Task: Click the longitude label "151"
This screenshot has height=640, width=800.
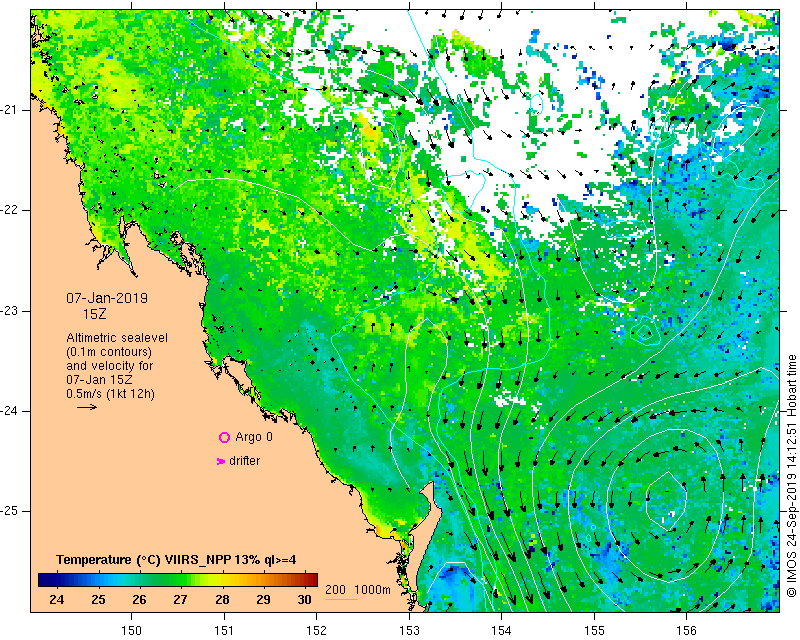Action: tap(224, 631)
